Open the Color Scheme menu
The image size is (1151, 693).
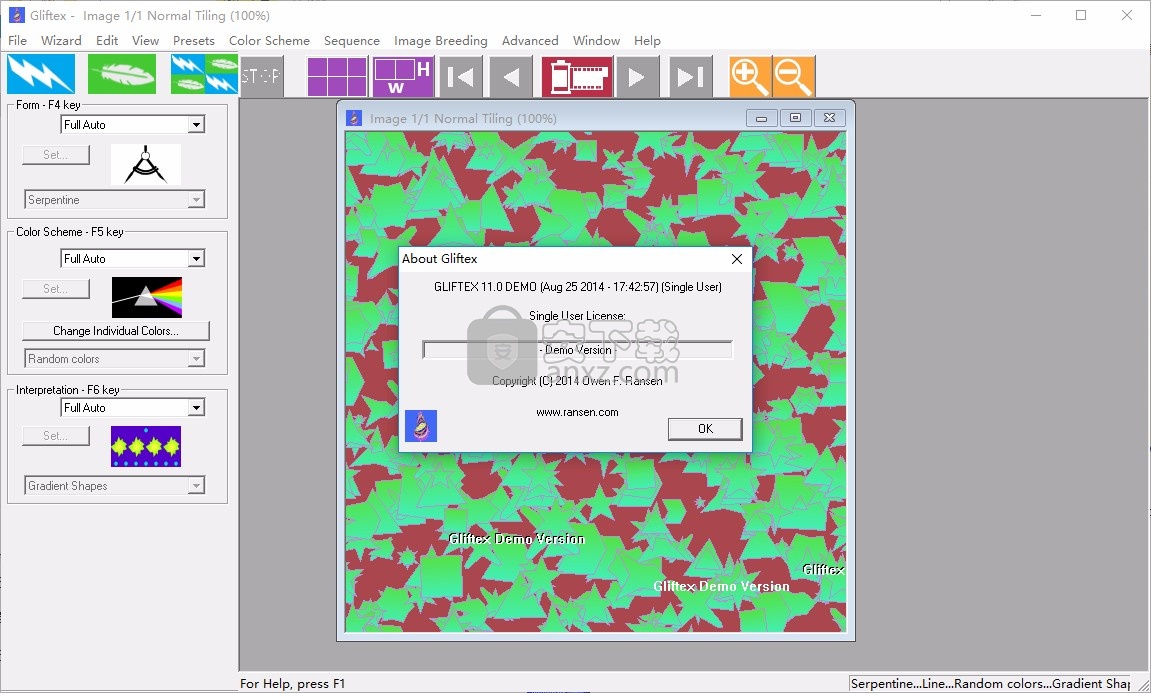(x=269, y=40)
